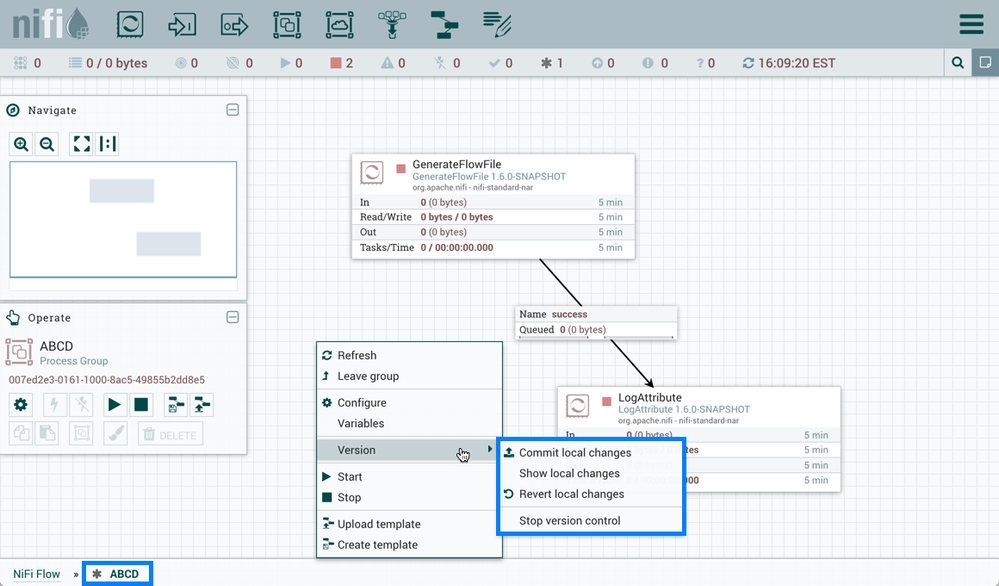
Task: Open the search icon in the status bar
Action: coord(957,62)
